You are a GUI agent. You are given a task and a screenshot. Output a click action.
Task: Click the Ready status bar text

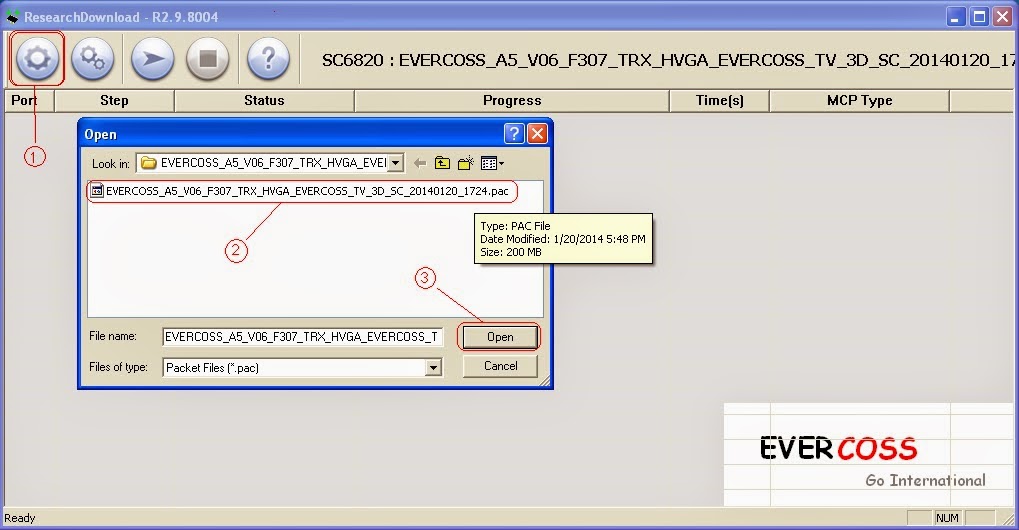pos(19,518)
